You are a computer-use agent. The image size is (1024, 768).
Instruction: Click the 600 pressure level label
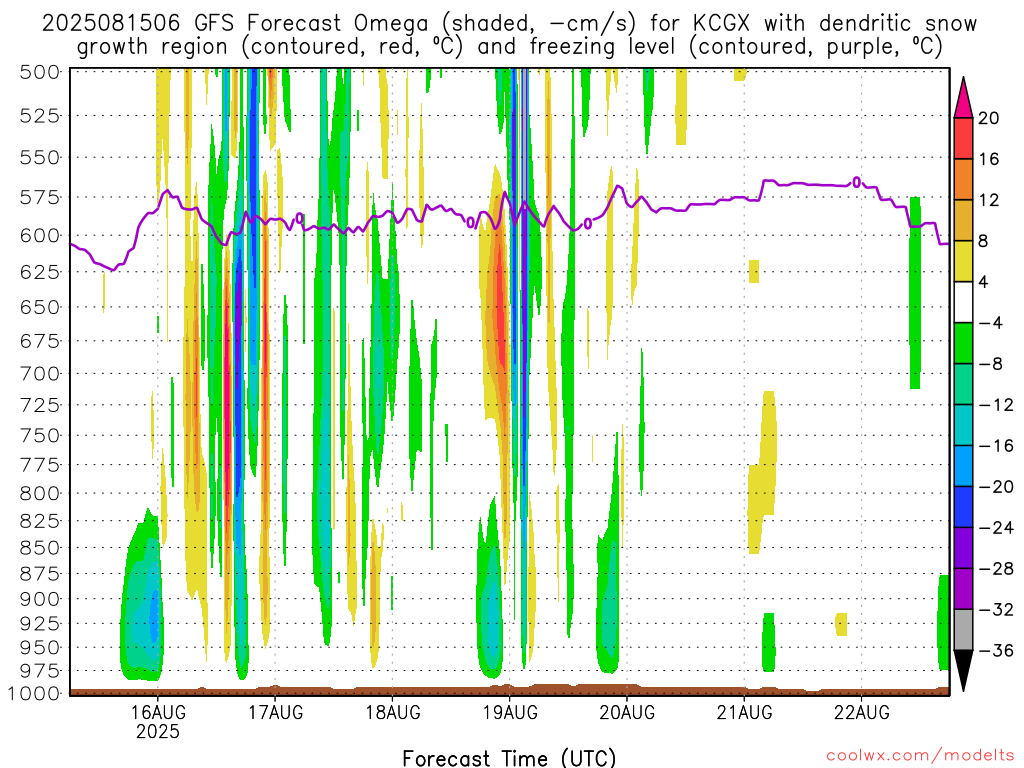[40, 235]
